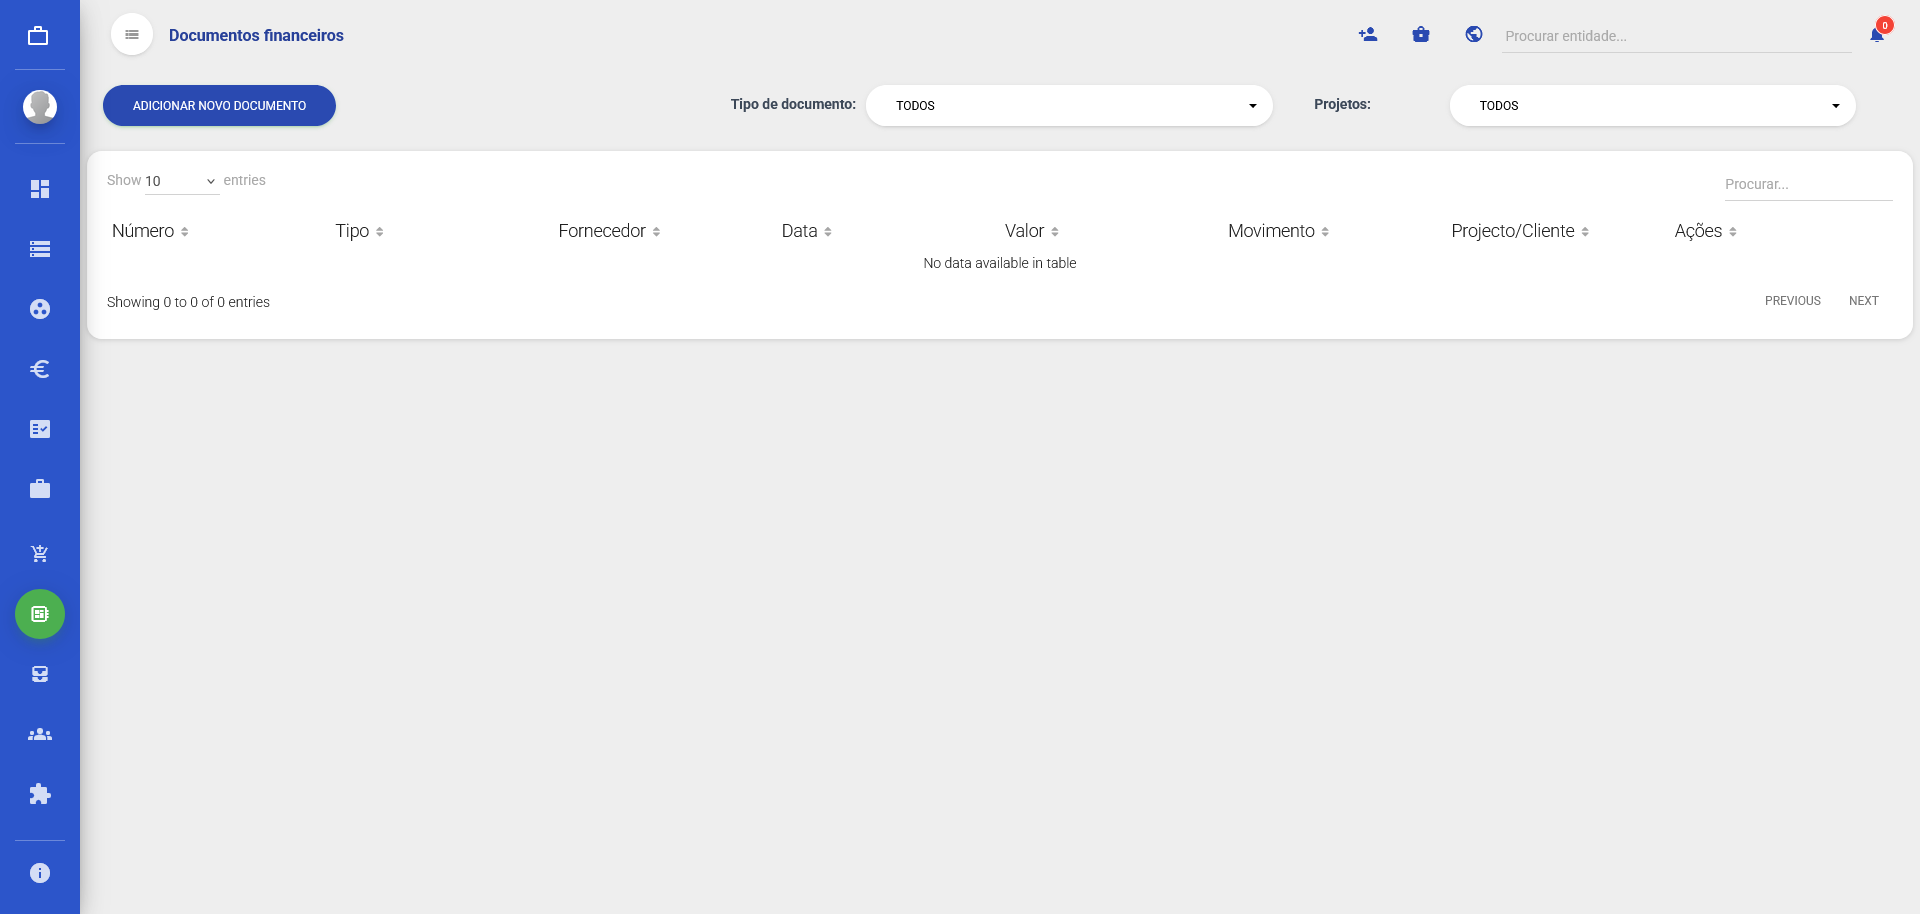Viewport: 1920px width, 914px height.
Task: Click the dashboard grid icon in sidebar
Action: click(x=40, y=189)
